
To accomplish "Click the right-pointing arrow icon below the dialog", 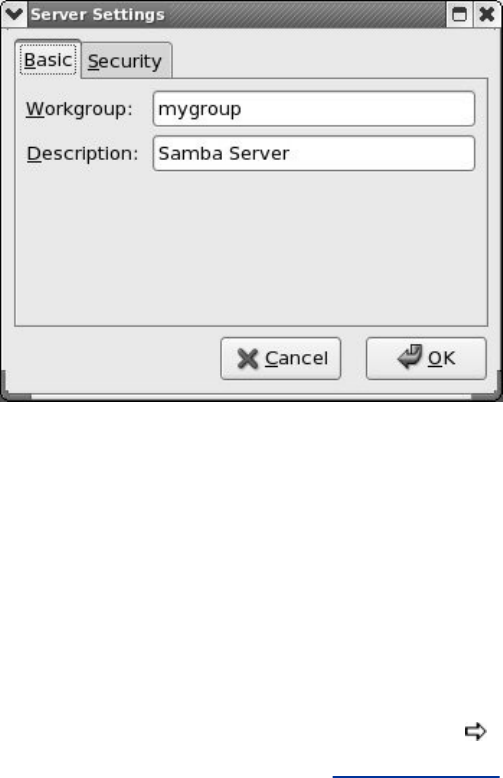I will (x=475, y=731).
